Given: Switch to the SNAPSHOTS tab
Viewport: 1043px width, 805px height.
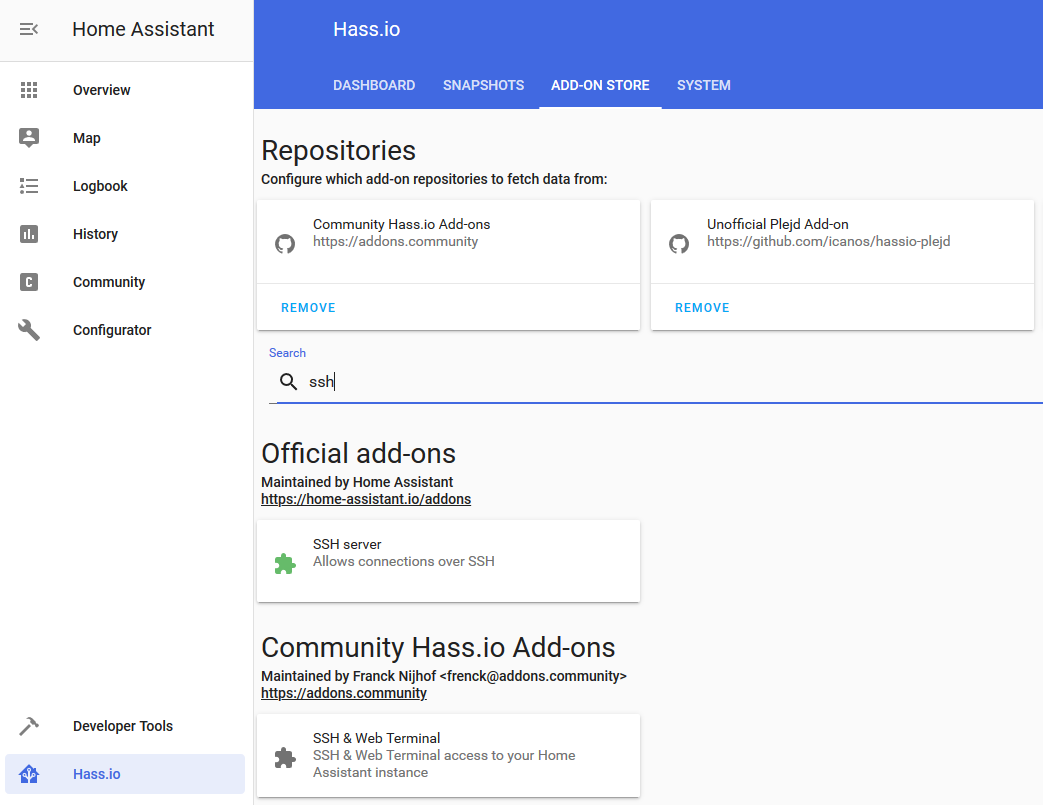Looking at the screenshot, I should (483, 85).
